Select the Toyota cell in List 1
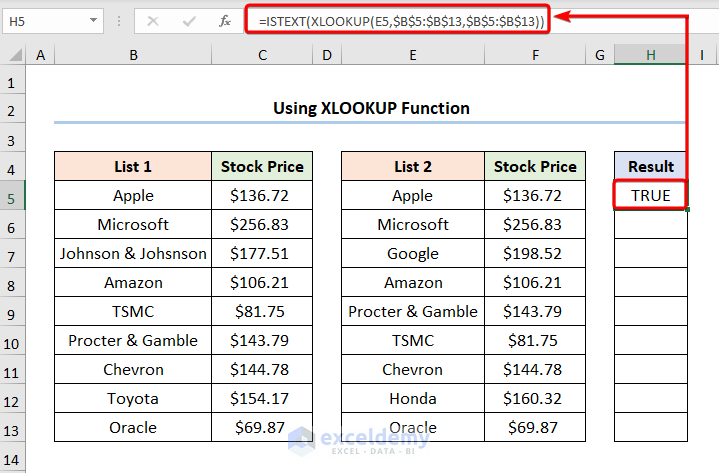This screenshot has width=719, height=473. click(133, 399)
